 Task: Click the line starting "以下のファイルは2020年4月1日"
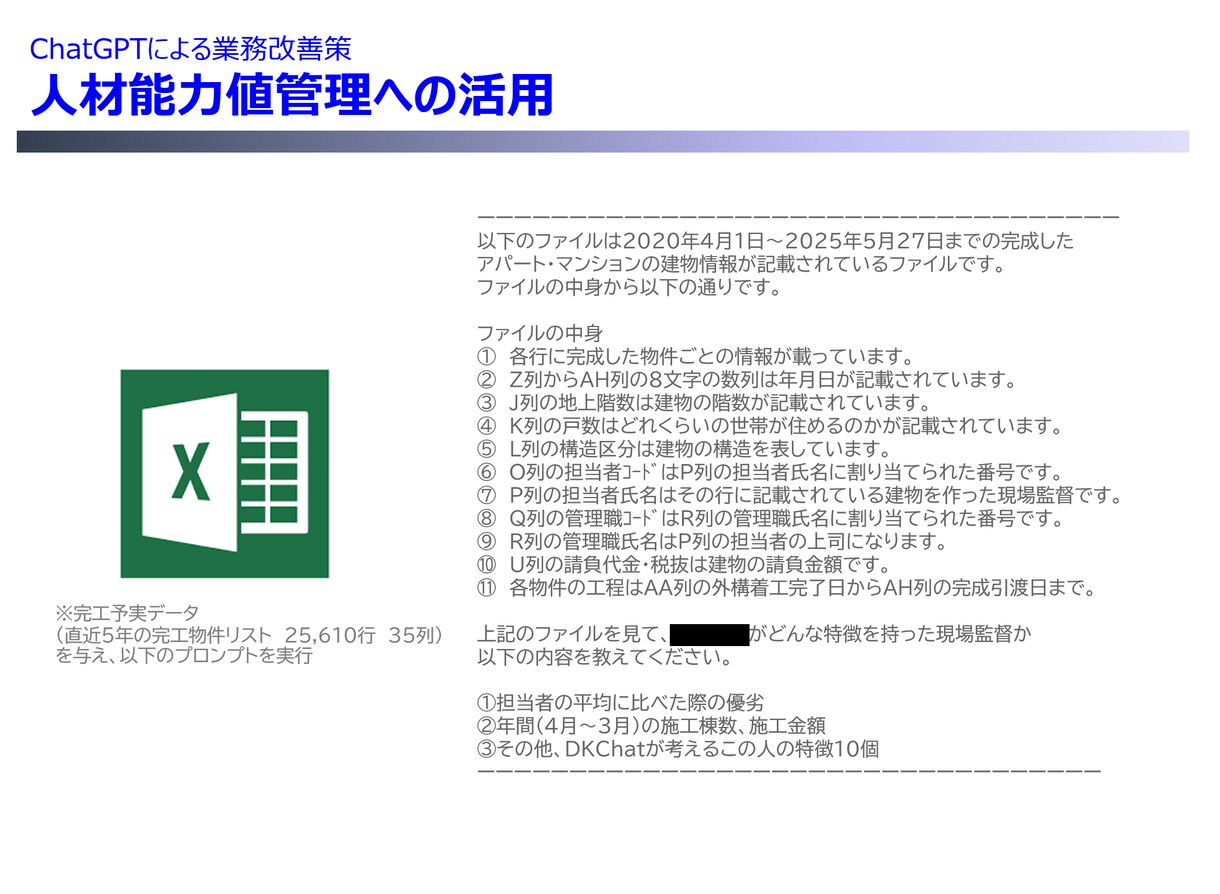776,241
